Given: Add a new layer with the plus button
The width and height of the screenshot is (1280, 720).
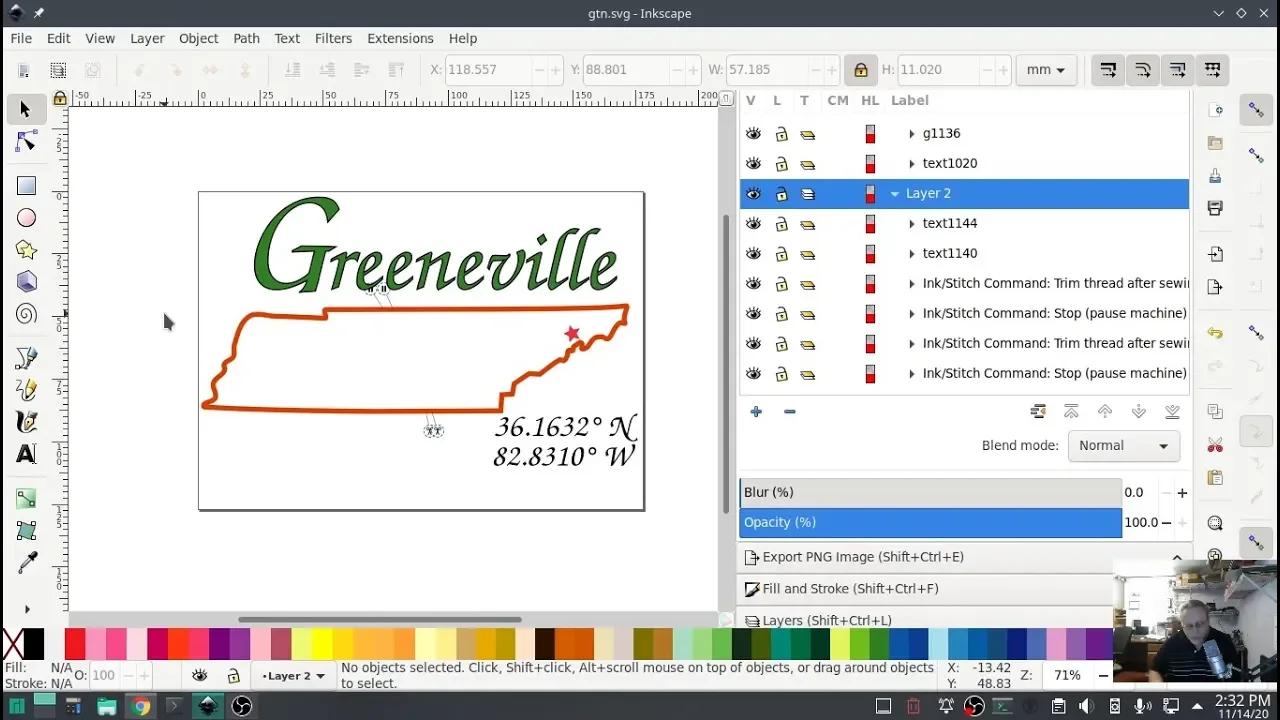Looking at the screenshot, I should tap(756, 411).
